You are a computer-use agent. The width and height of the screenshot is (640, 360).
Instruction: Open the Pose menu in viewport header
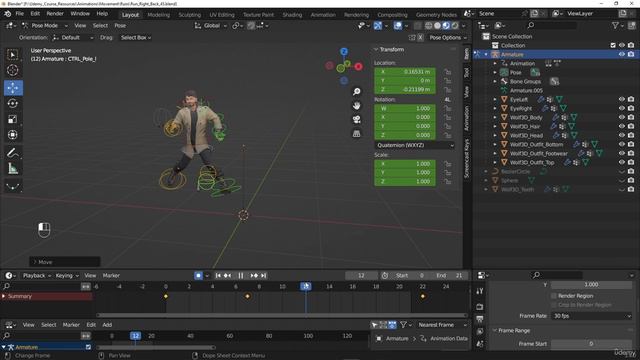pos(120,25)
